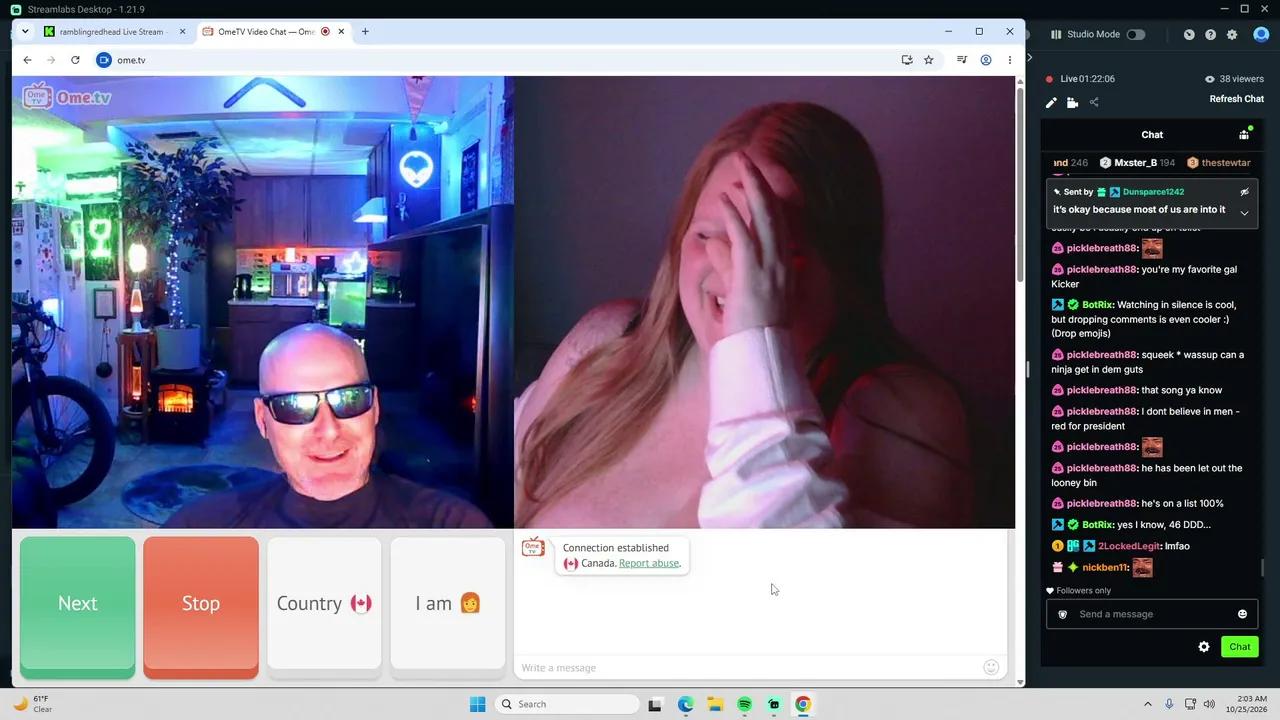
Task: Click the share stream icon
Action: (x=1094, y=102)
